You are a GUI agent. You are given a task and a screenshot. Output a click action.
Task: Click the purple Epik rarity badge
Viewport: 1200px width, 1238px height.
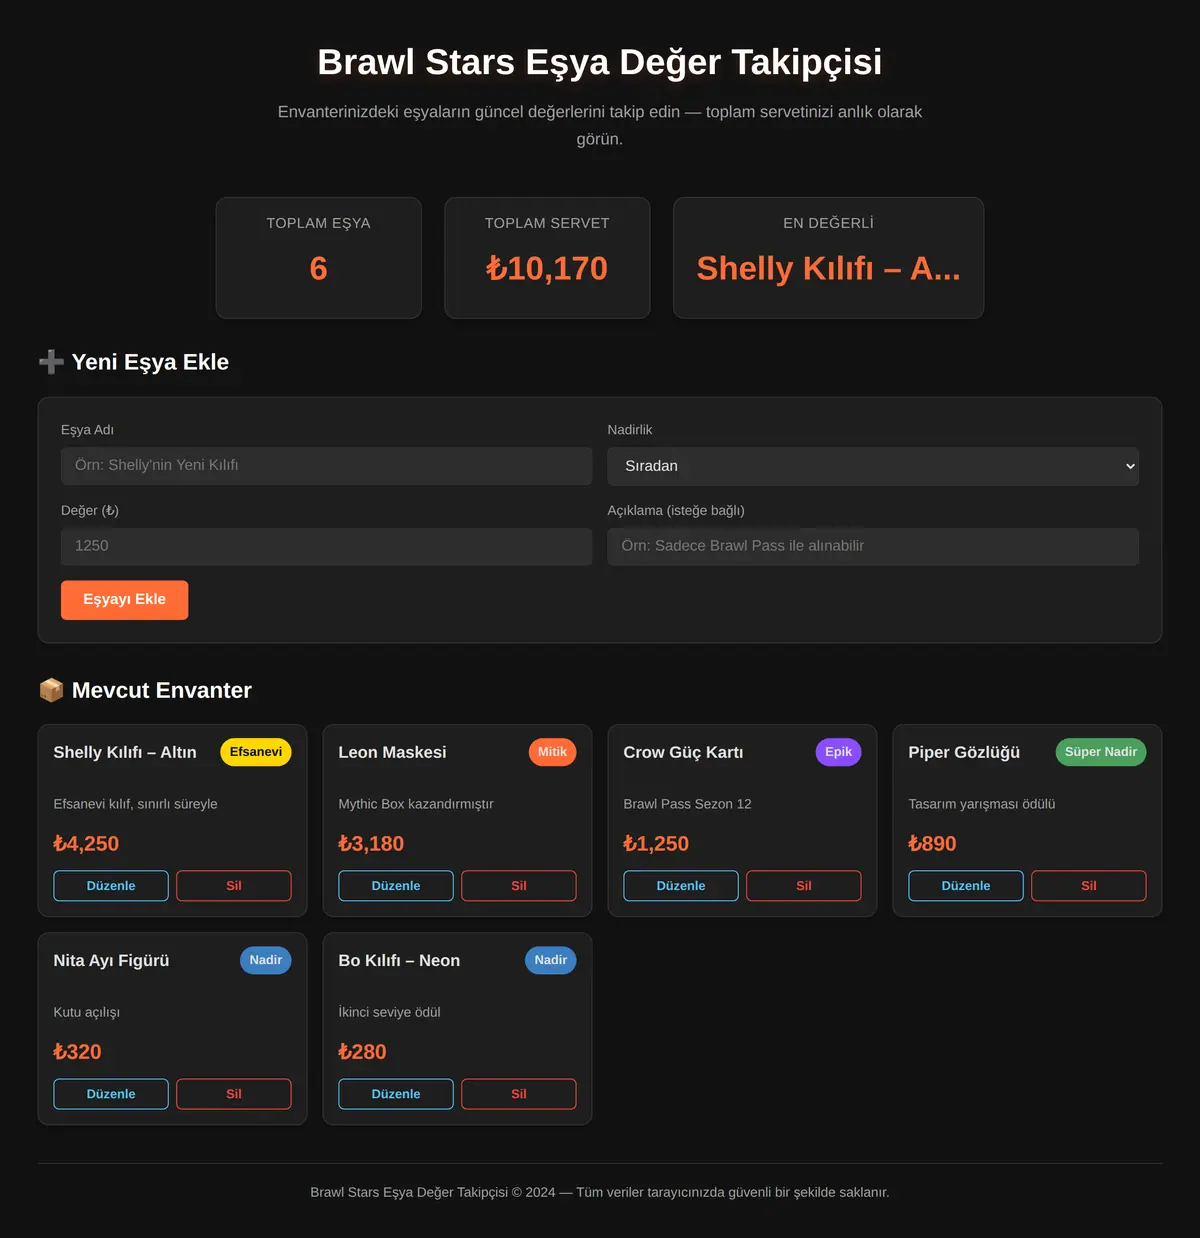coord(839,752)
